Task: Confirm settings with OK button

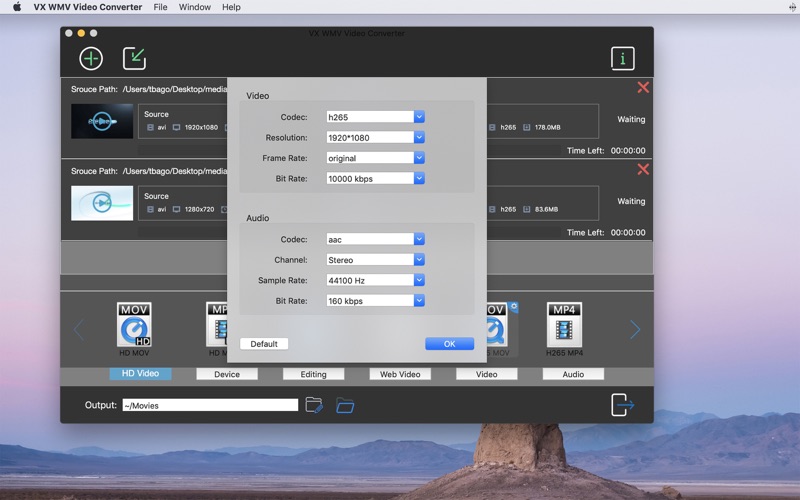Action: [x=449, y=344]
